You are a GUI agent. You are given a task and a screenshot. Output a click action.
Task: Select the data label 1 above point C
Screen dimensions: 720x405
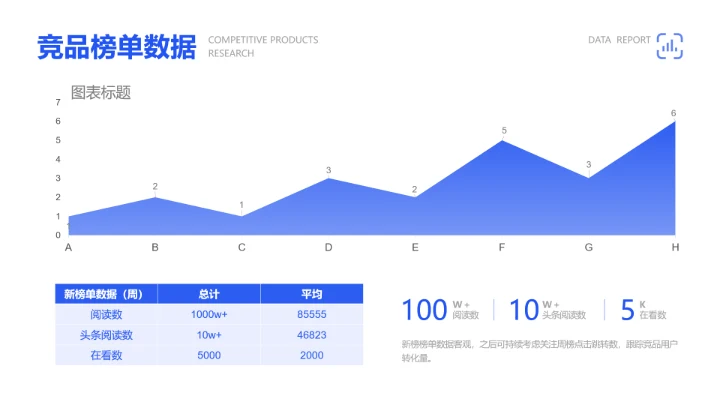tap(241, 206)
